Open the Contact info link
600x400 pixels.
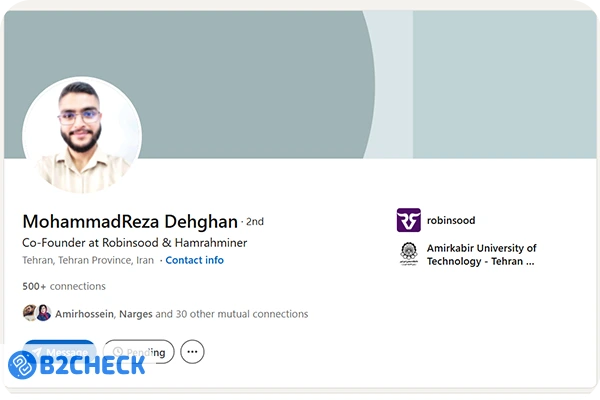tap(194, 260)
